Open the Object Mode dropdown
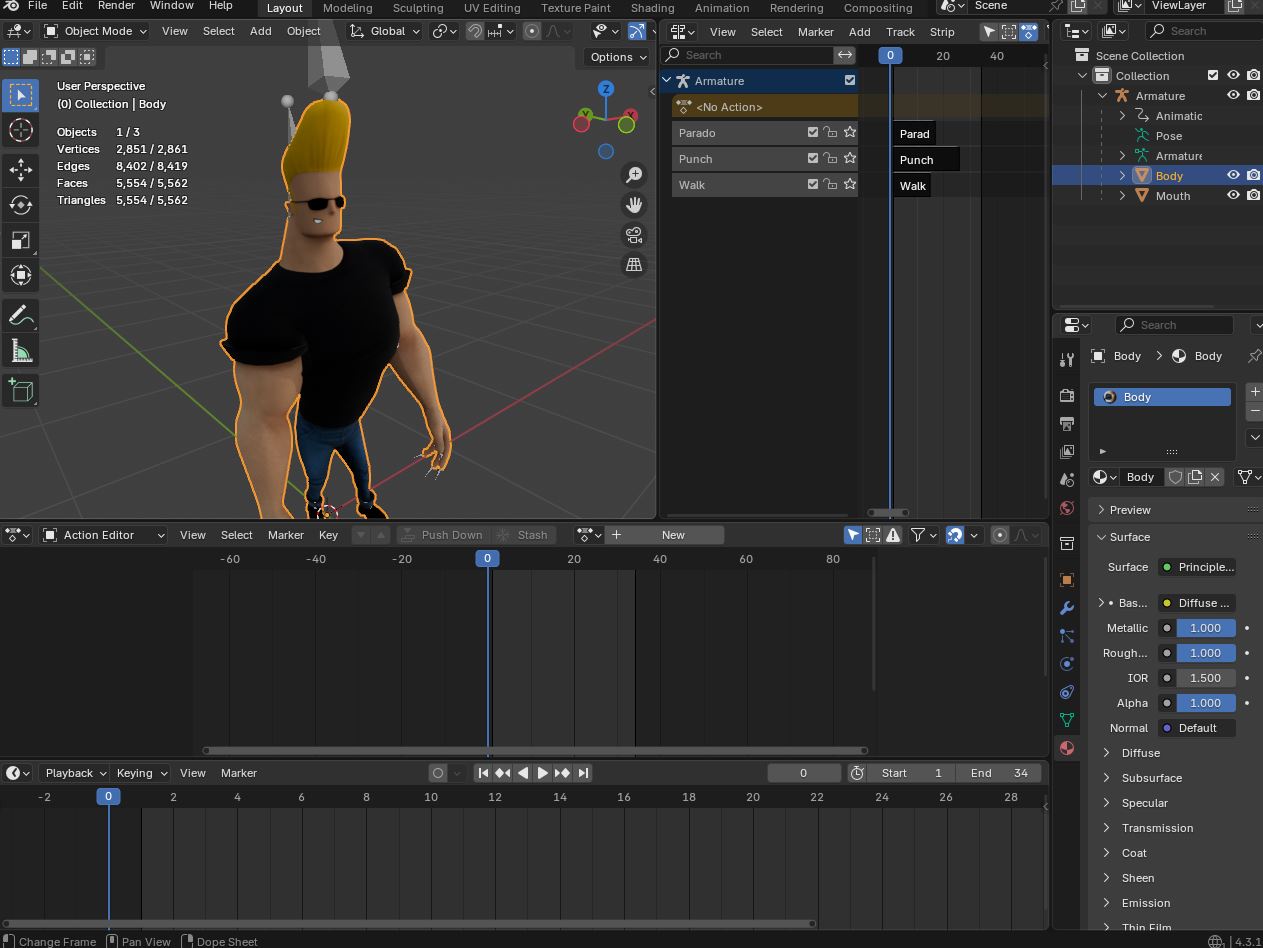 [x=96, y=31]
